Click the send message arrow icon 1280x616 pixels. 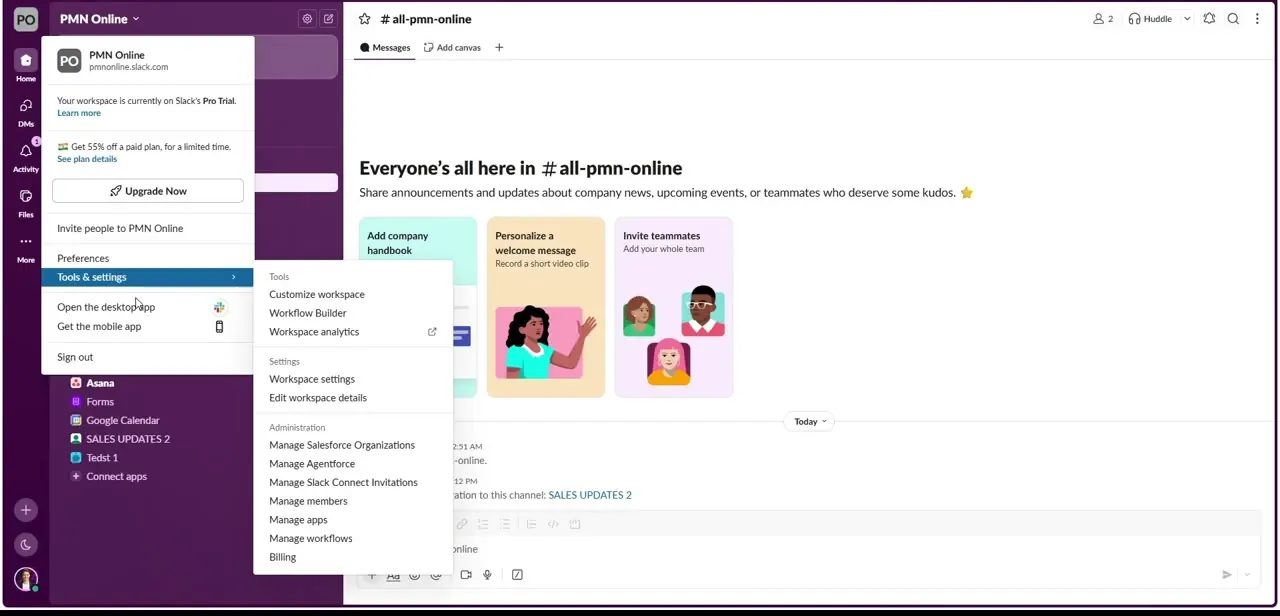(x=1226, y=575)
